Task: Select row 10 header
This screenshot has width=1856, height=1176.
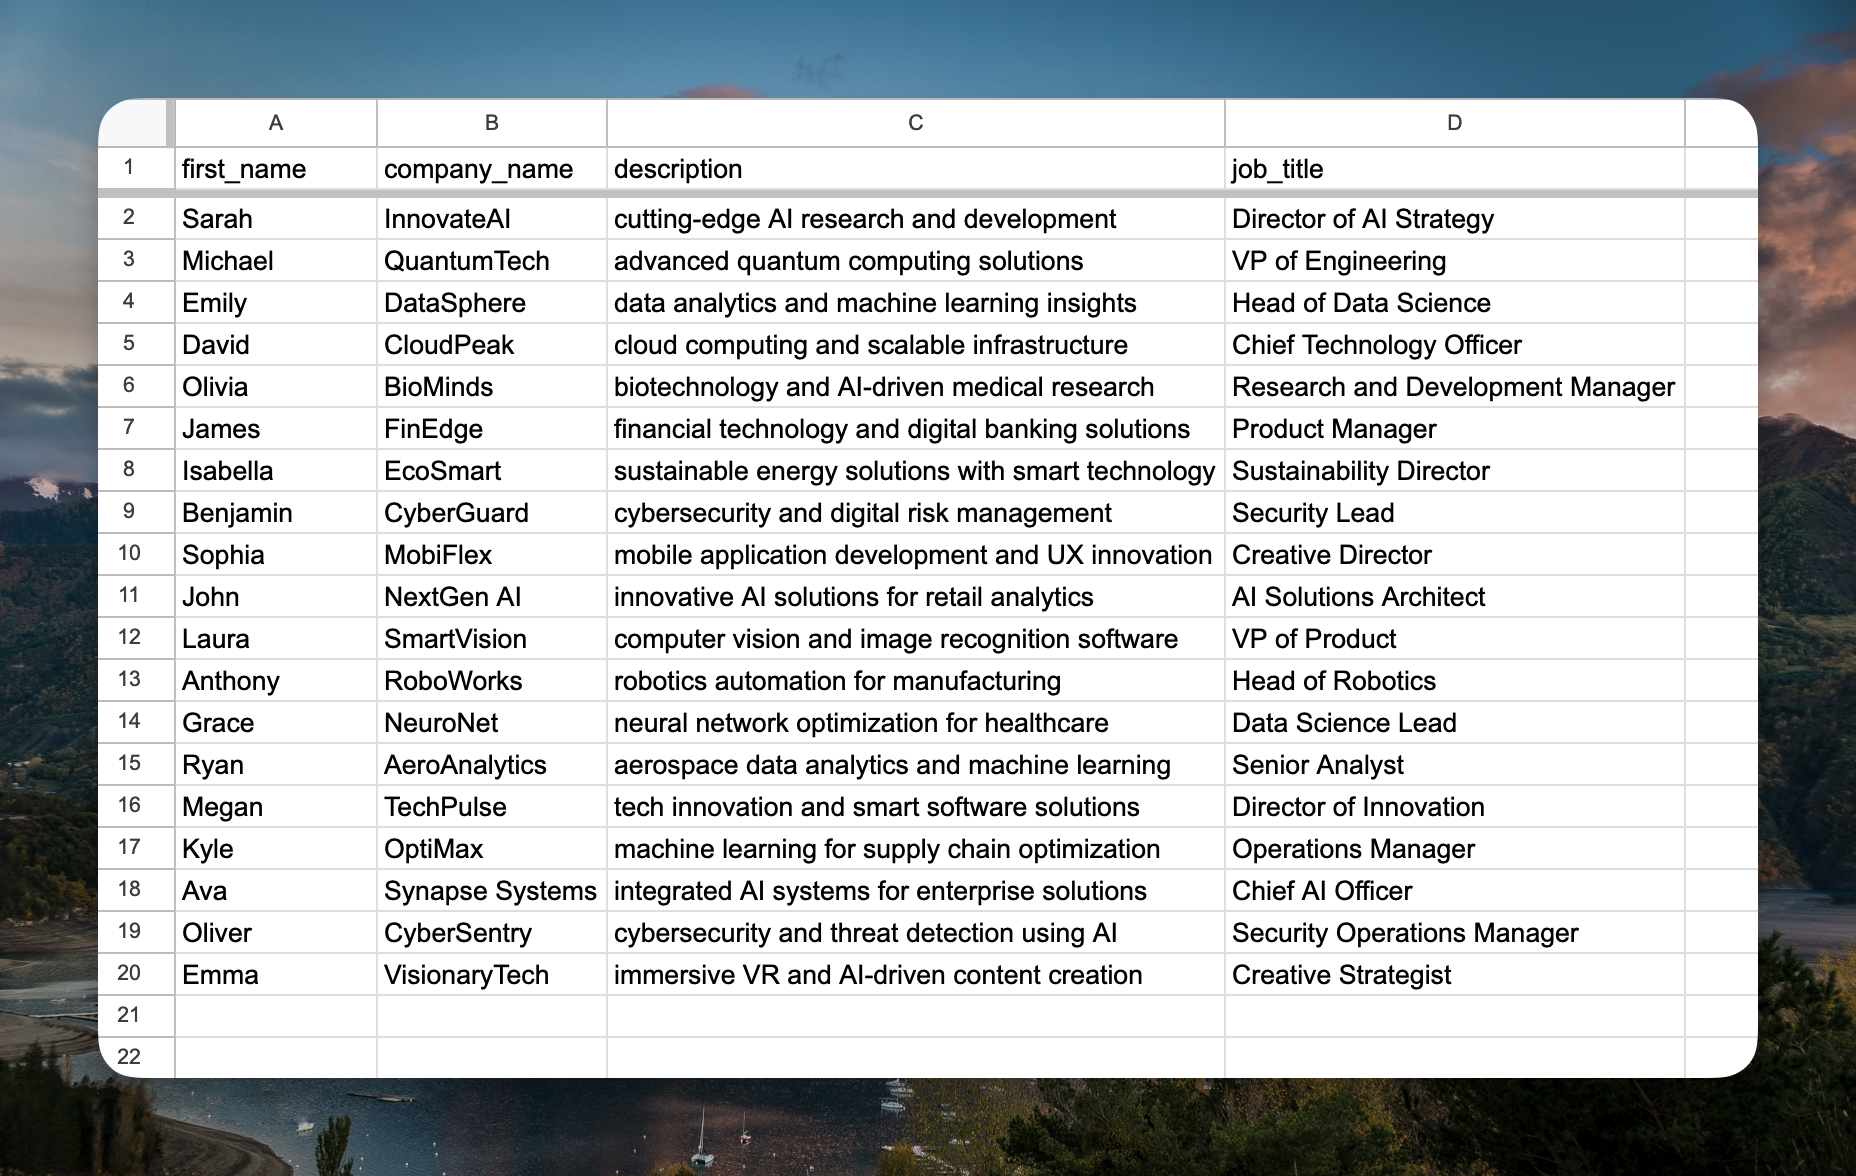Action: (x=136, y=554)
